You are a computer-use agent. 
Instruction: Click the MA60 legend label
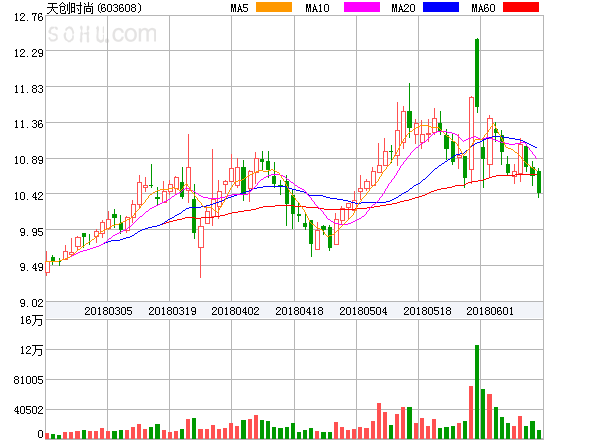click(483, 8)
